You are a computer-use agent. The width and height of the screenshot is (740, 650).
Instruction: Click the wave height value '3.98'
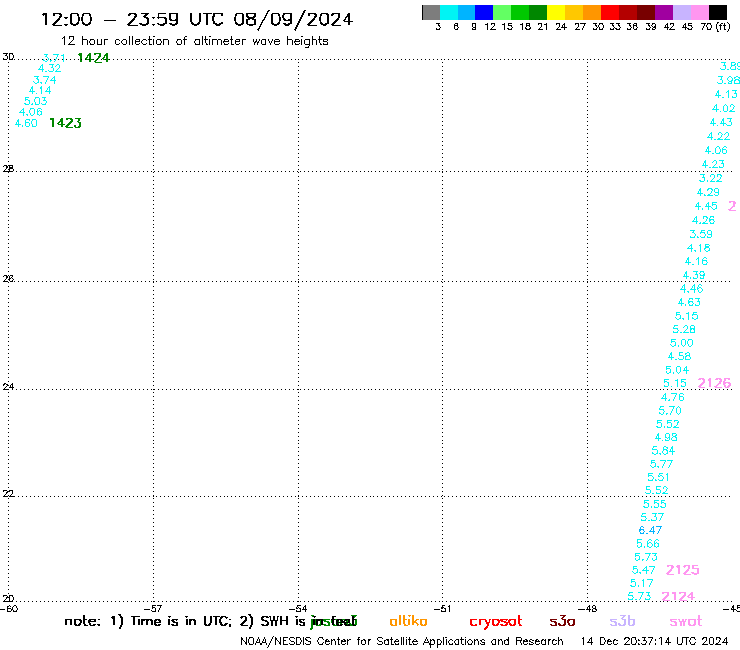tap(728, 80)
